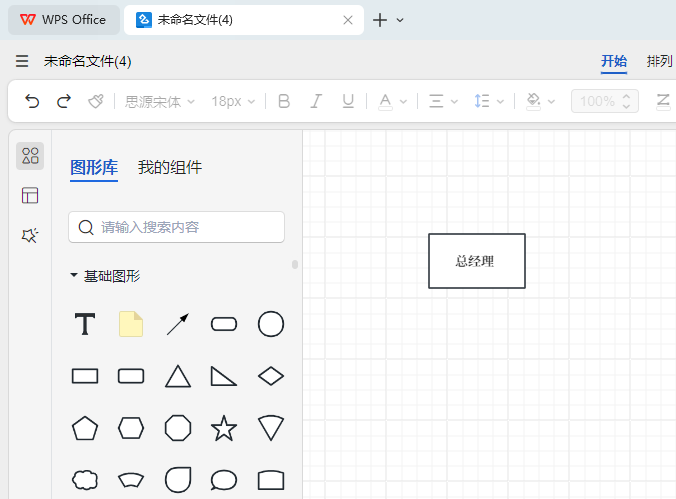Select the 图形库 tab

(94, 167)
